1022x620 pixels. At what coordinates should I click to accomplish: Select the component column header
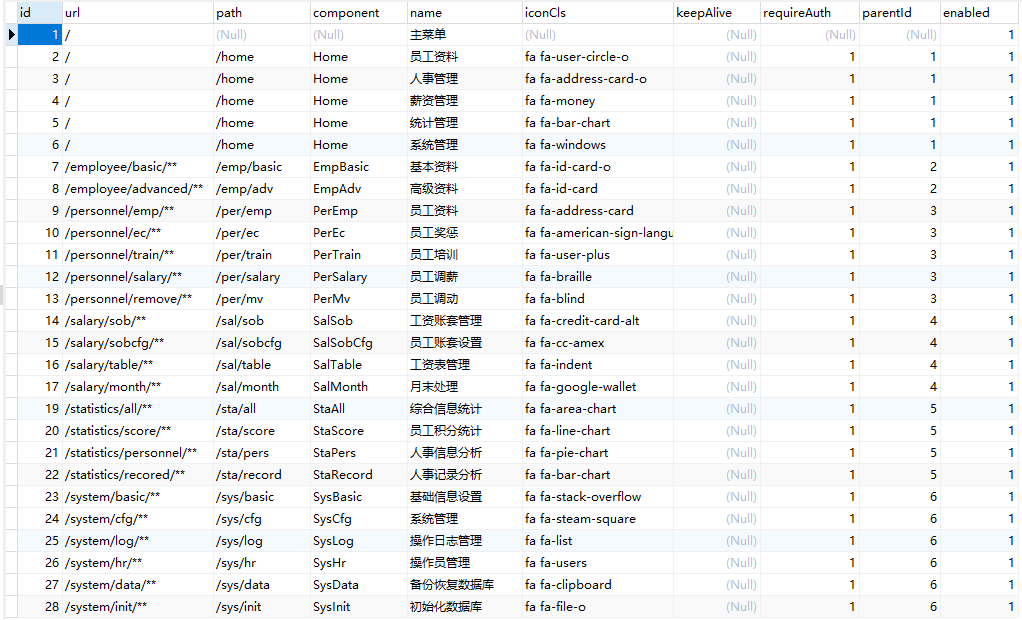pos(358,12)
